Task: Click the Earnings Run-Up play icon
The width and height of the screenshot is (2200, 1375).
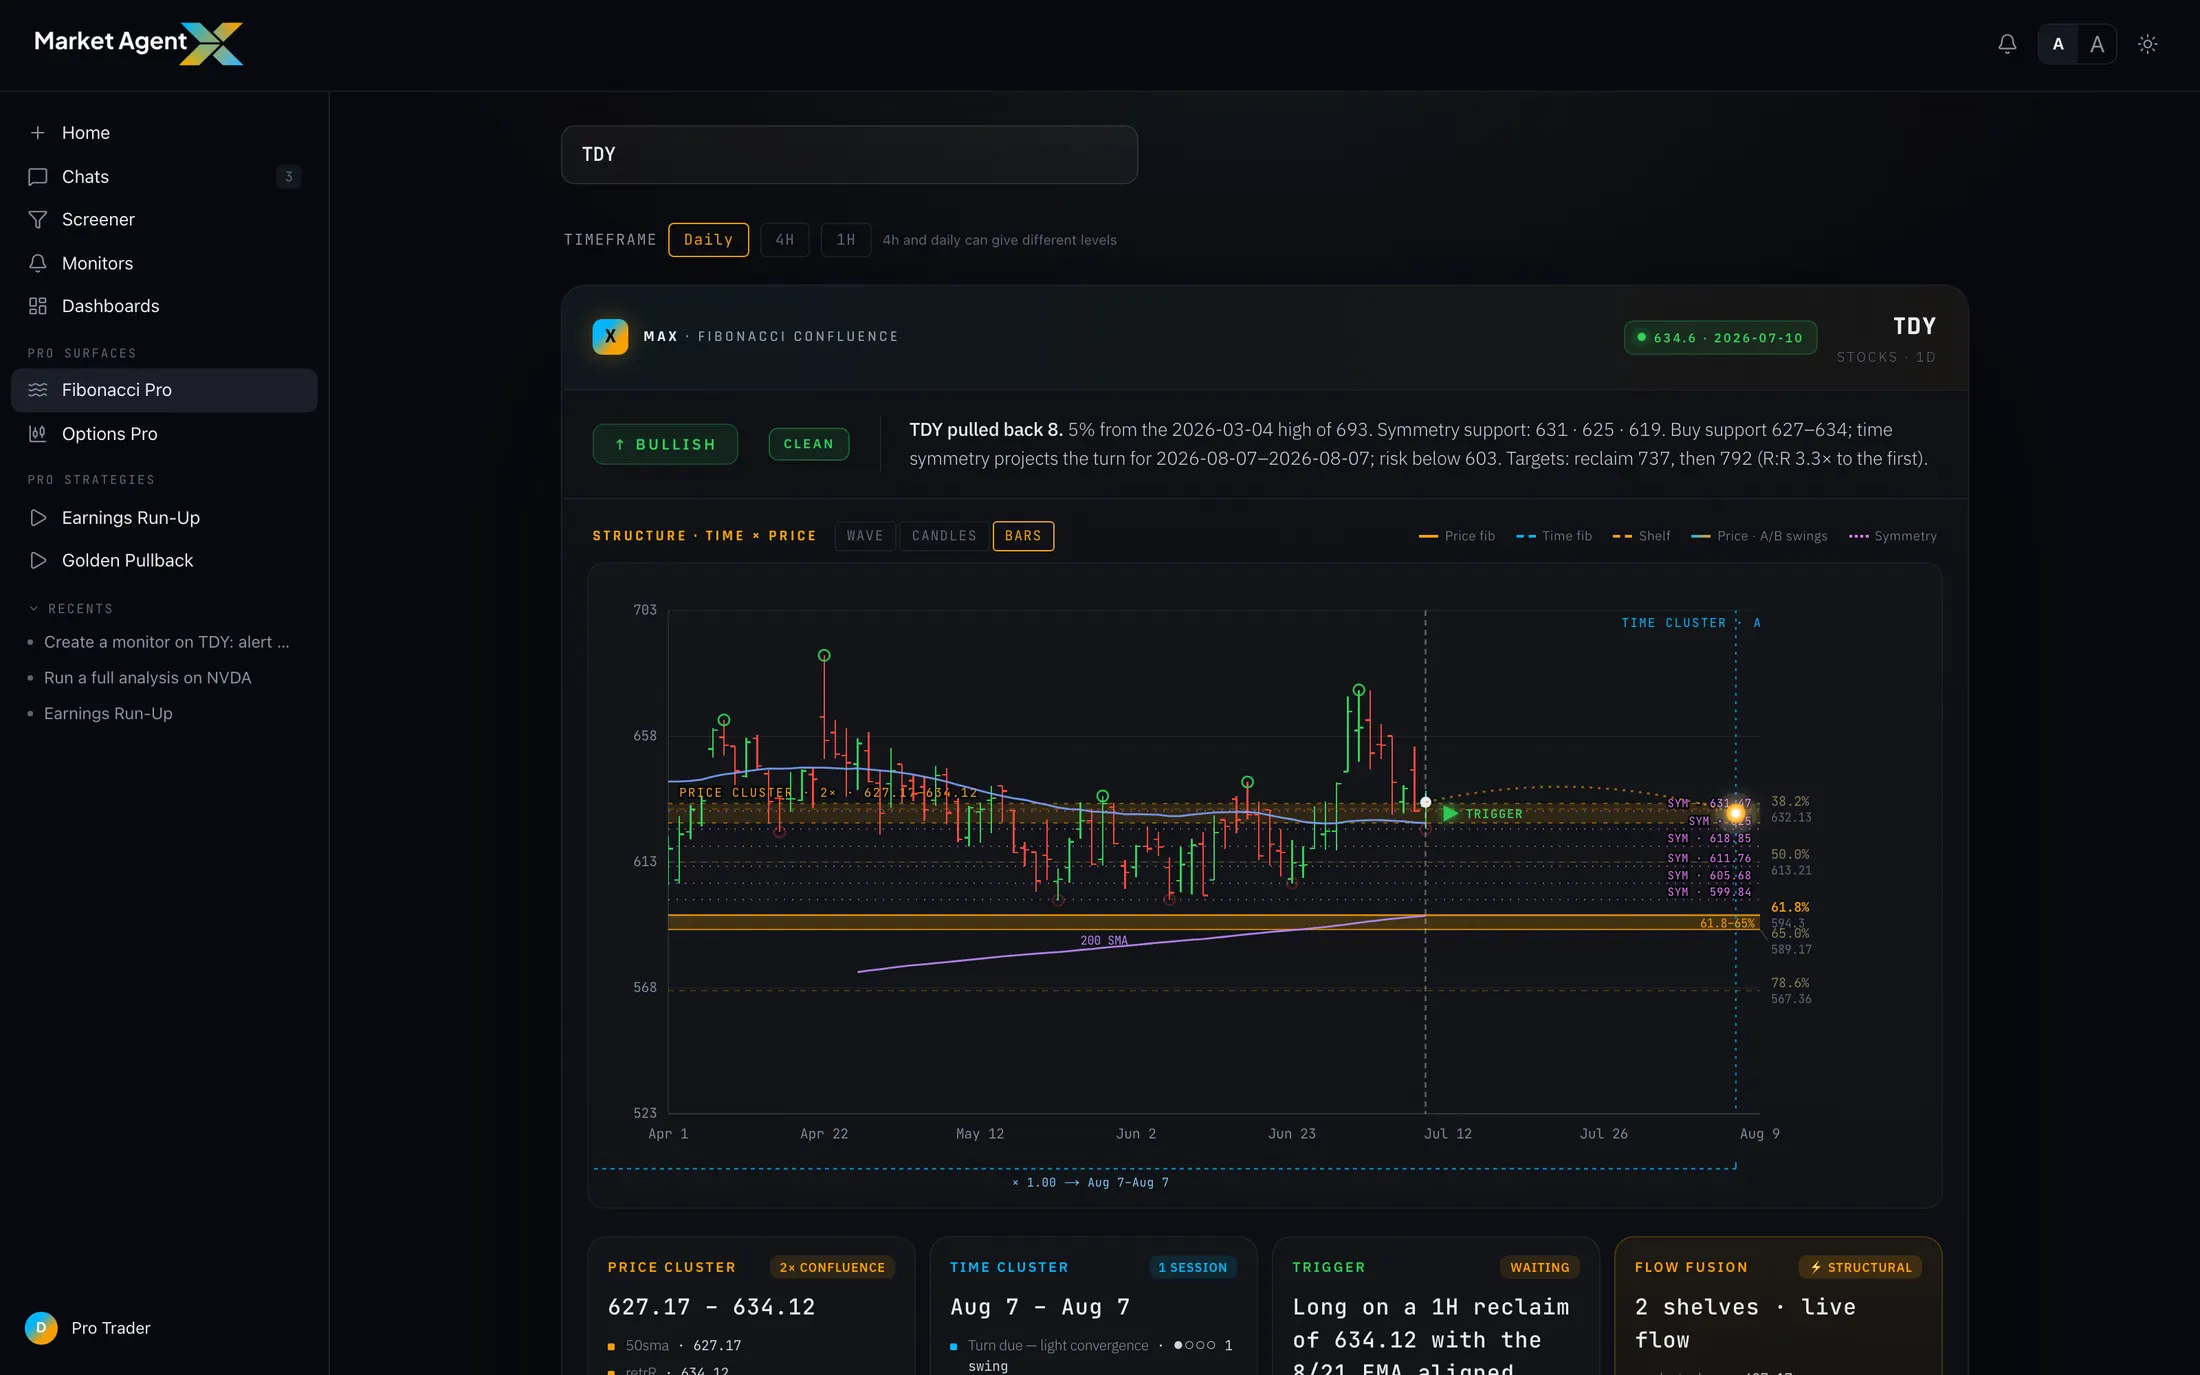Action: point(38,517)
